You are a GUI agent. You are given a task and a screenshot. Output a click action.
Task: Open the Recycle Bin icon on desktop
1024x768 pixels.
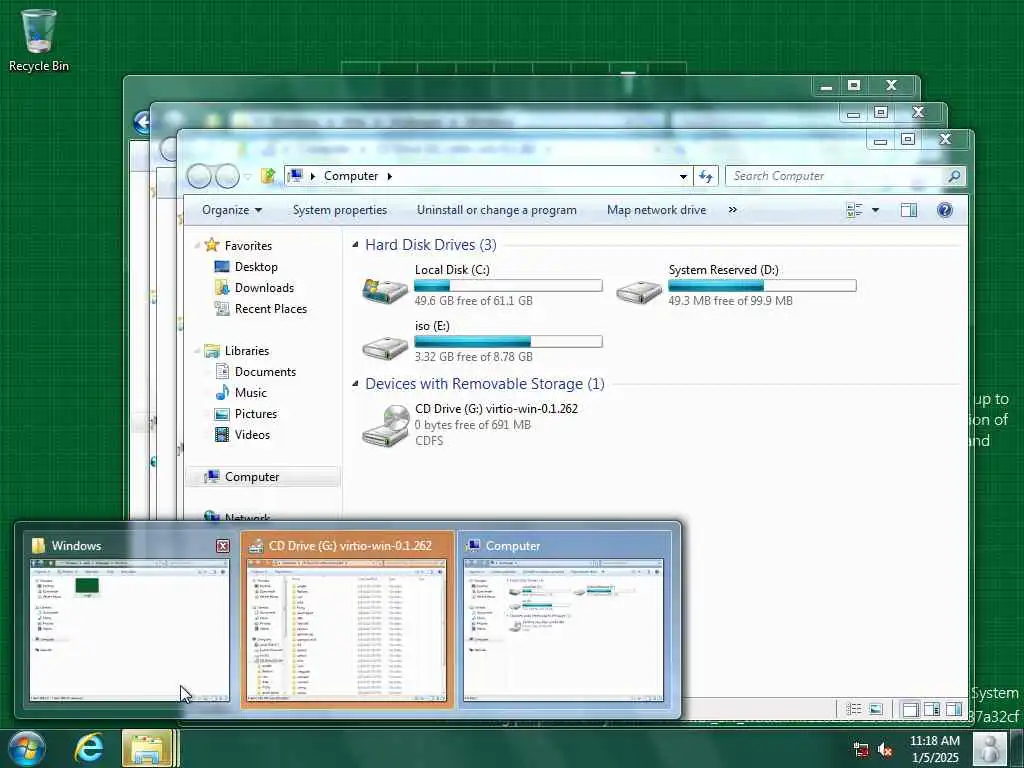[39, 40]
